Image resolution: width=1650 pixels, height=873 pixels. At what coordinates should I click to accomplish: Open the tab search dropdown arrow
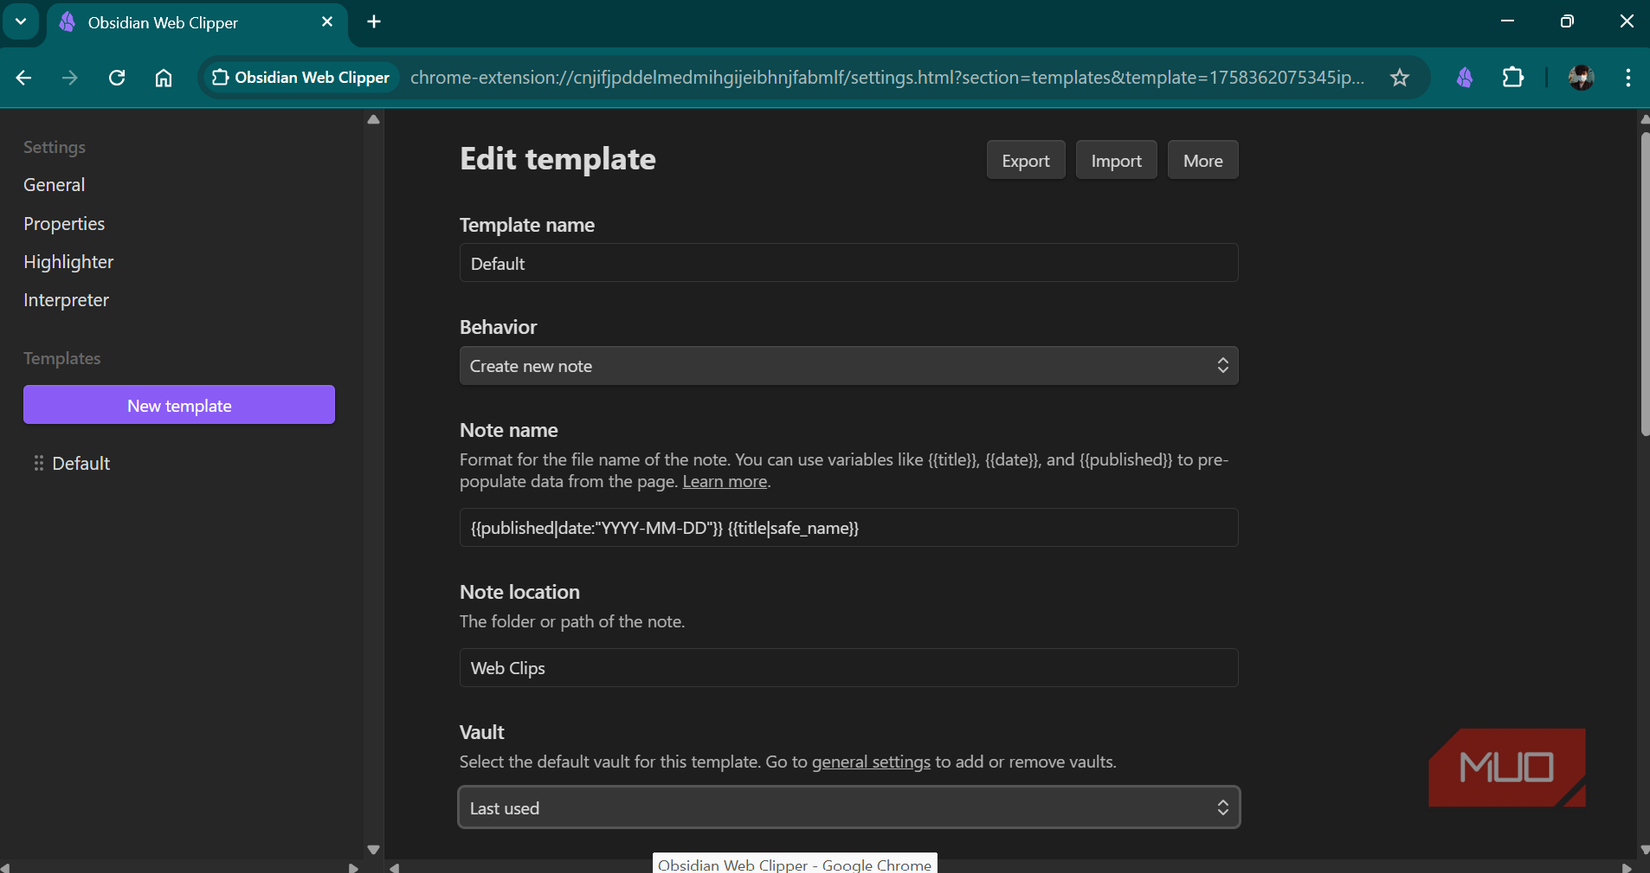click(20, 21)
